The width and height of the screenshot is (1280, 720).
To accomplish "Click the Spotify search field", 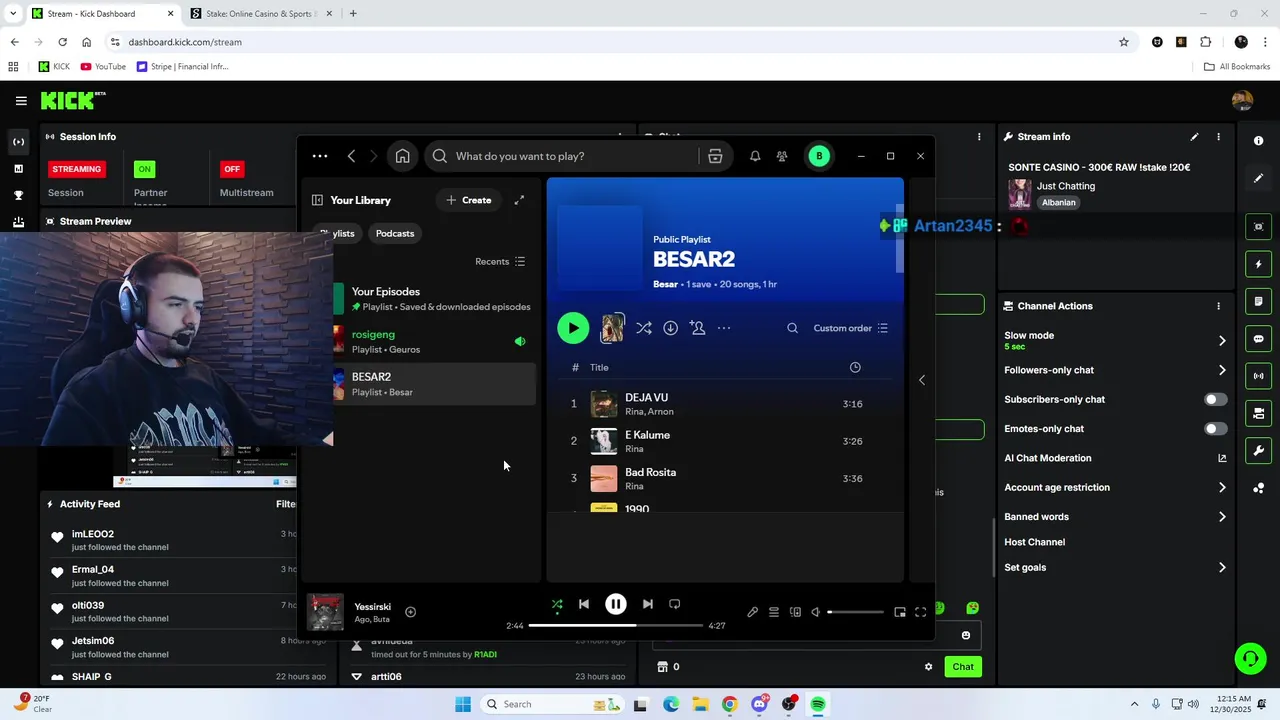I will 575,156.
